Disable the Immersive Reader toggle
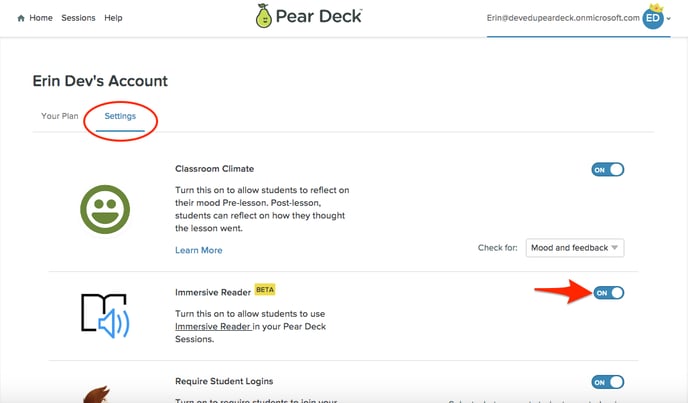This screenshot has width=688, height=403. click(x=607, y=292)
